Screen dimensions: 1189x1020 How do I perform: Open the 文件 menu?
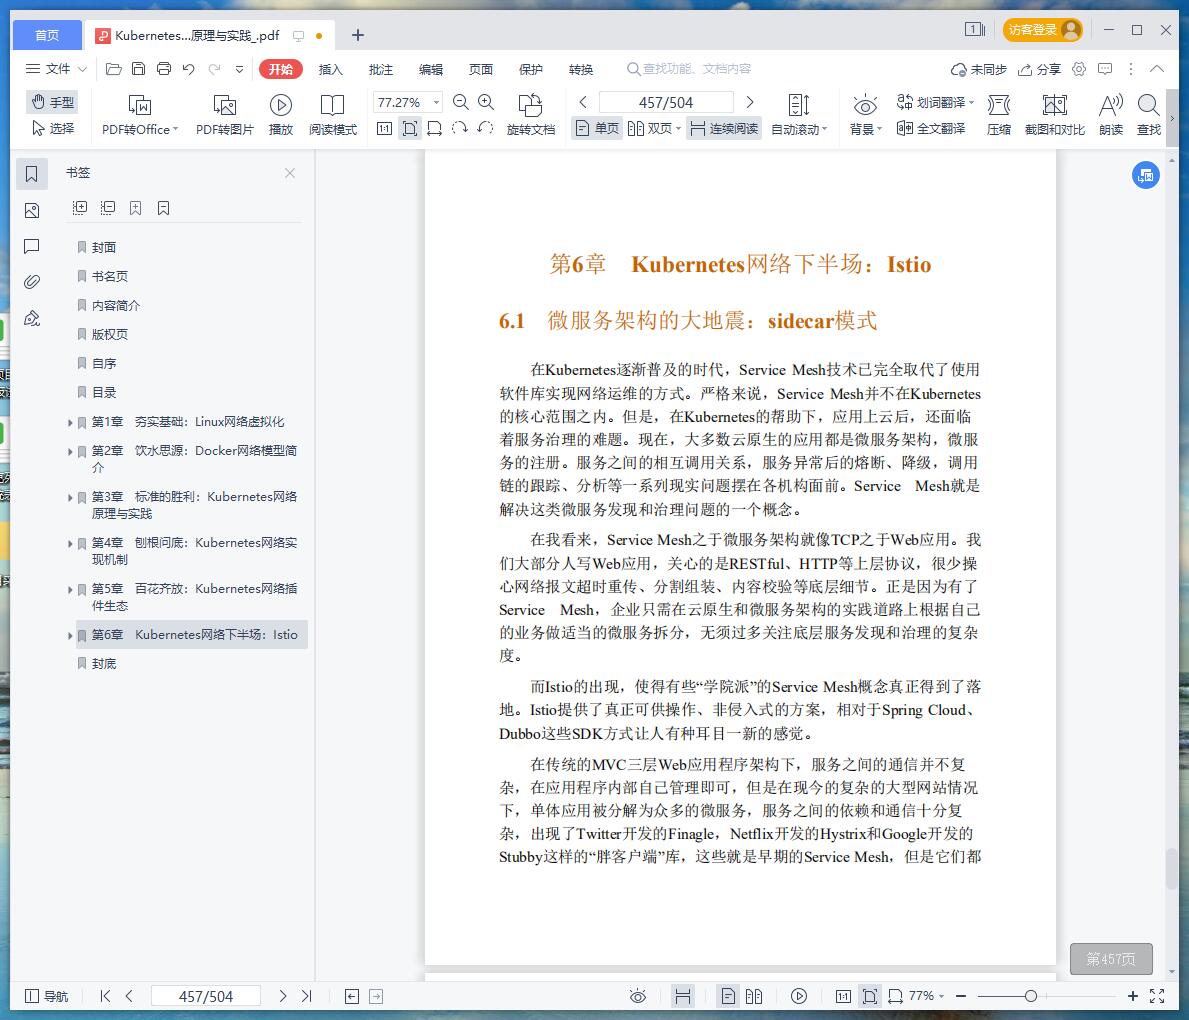56,69
